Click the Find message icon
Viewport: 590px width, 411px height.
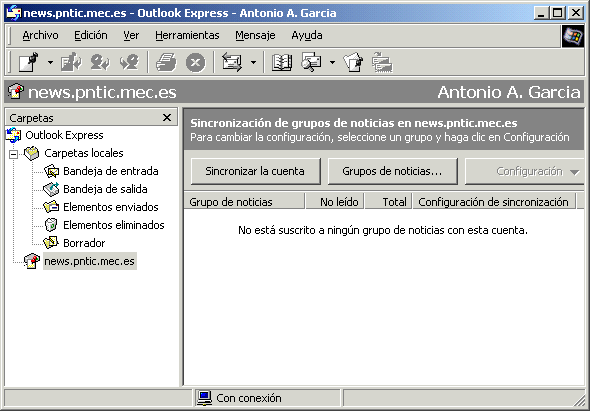click(x=311, y=62)
